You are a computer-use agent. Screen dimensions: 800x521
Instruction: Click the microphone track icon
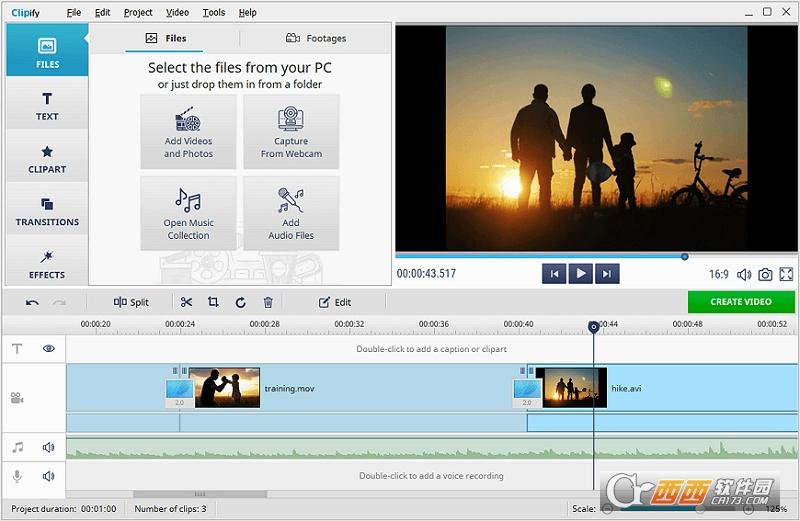click(17, 476)
